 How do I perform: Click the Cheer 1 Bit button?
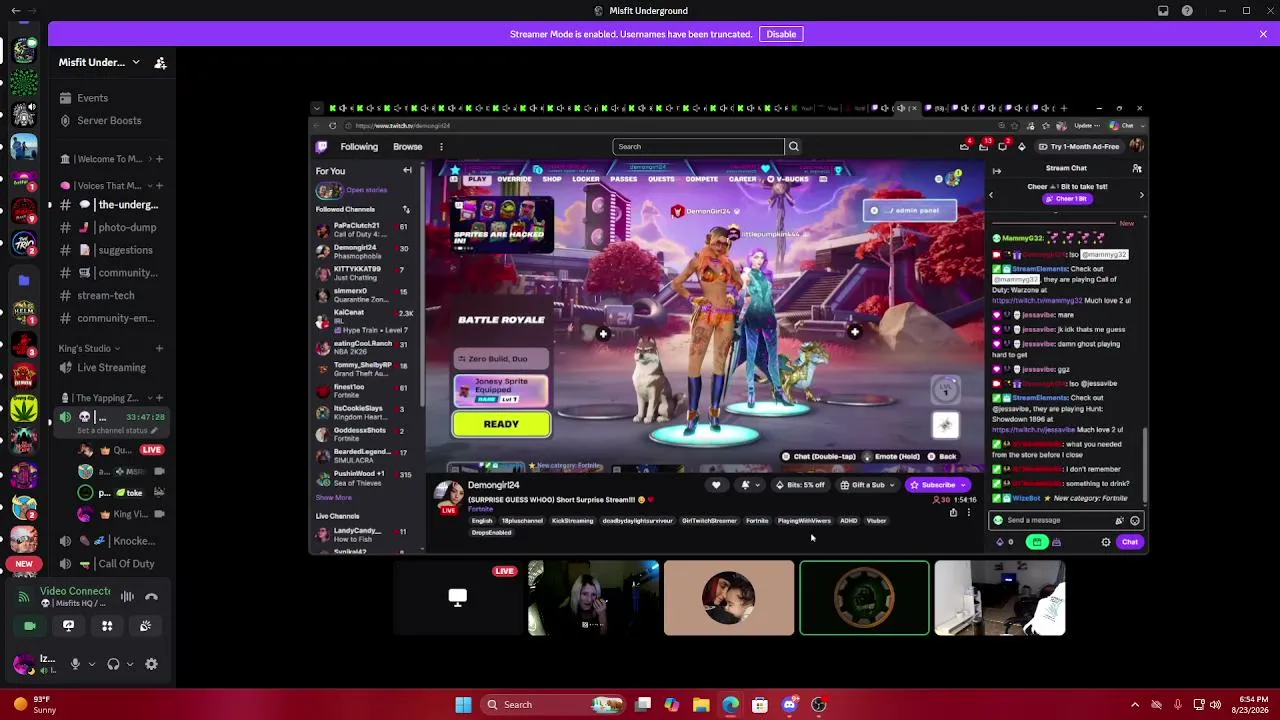pyautogui.click(x=1066, y=199)
